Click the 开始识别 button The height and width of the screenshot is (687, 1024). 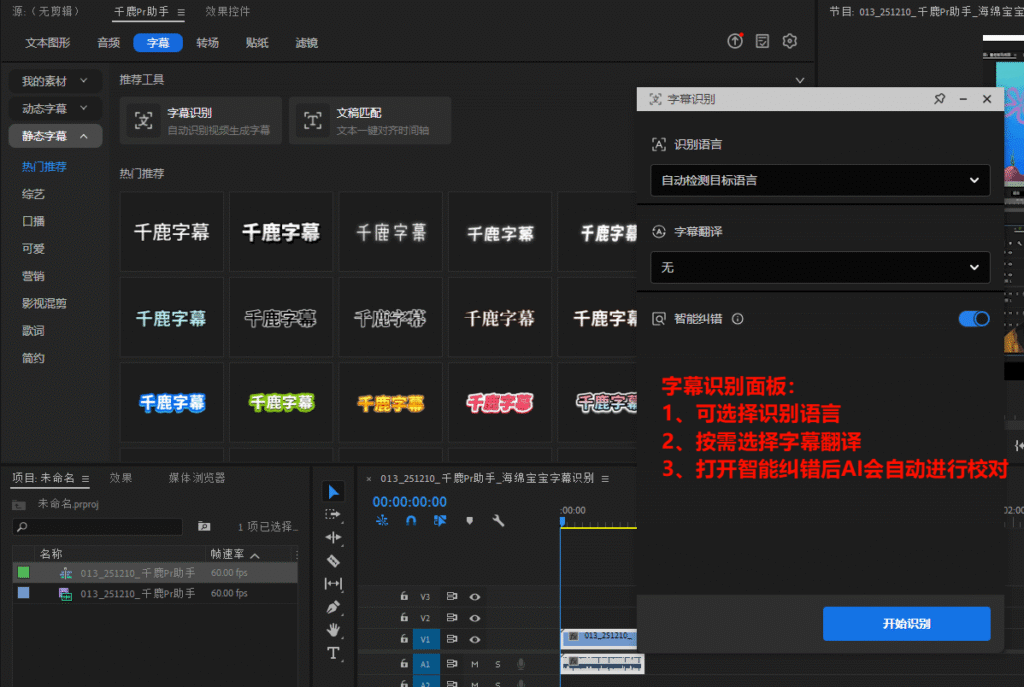point(906,624)
